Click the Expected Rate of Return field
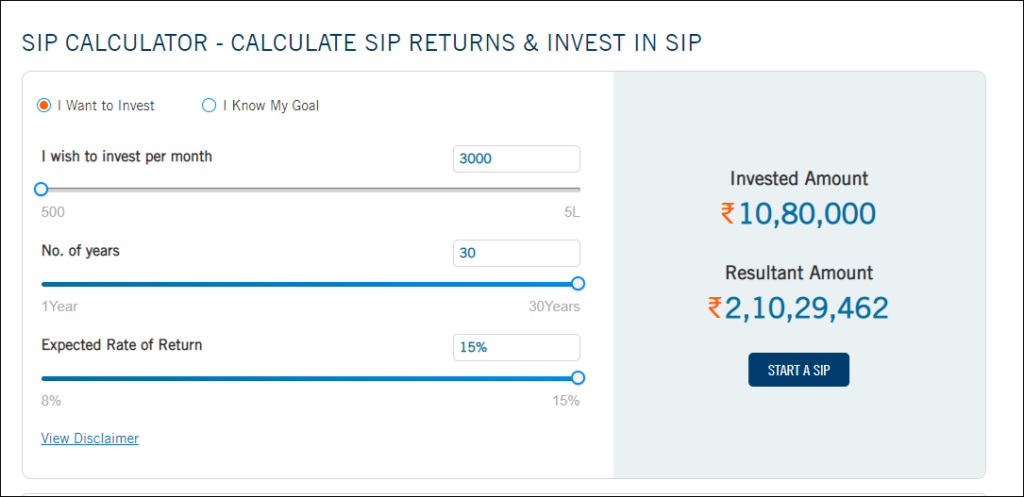Image resolution: width=1024 pixels, height=497 pixels. 516,347
